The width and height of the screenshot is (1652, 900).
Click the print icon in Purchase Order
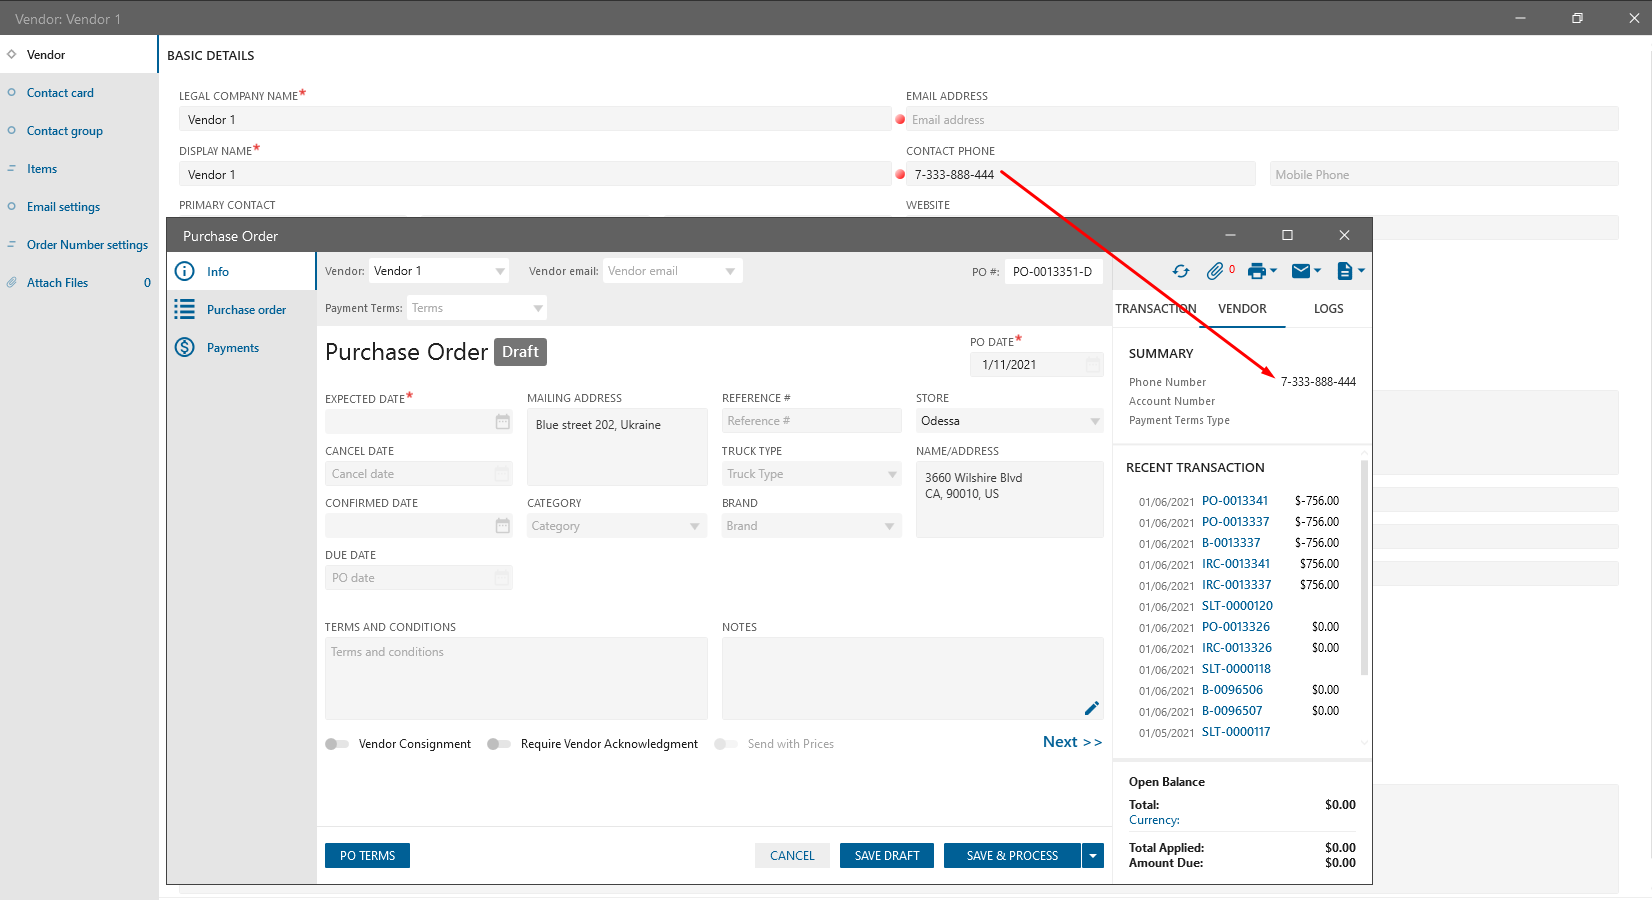(1258, 271)
